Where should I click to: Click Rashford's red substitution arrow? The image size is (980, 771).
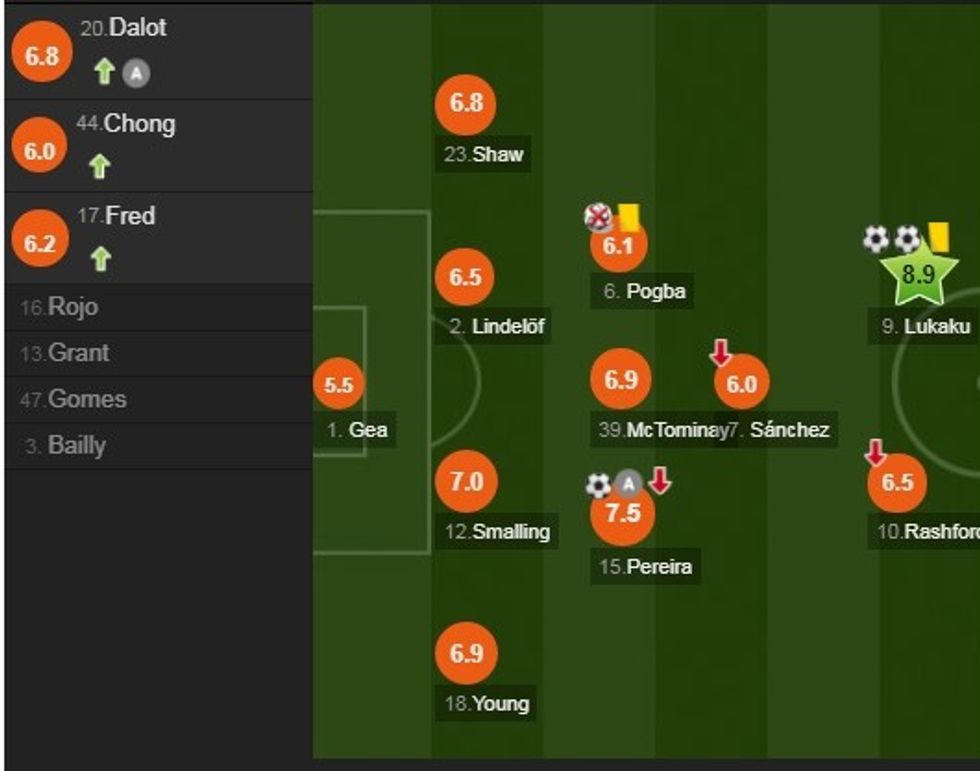[876, 453]
